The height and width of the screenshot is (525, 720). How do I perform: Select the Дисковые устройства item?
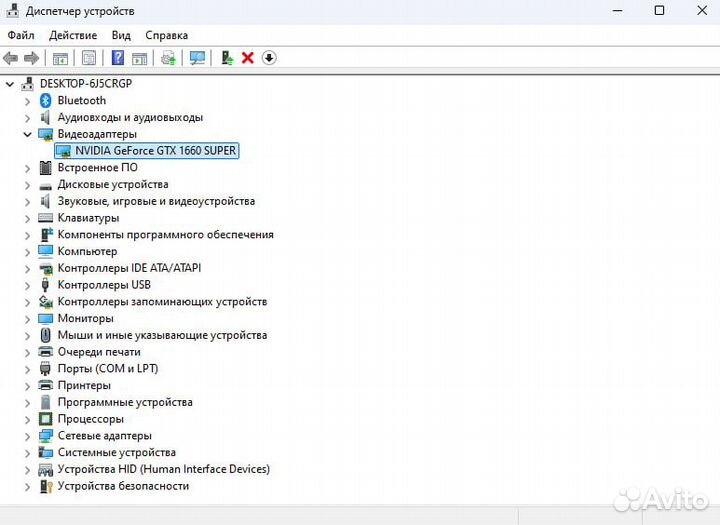point(112,184)
